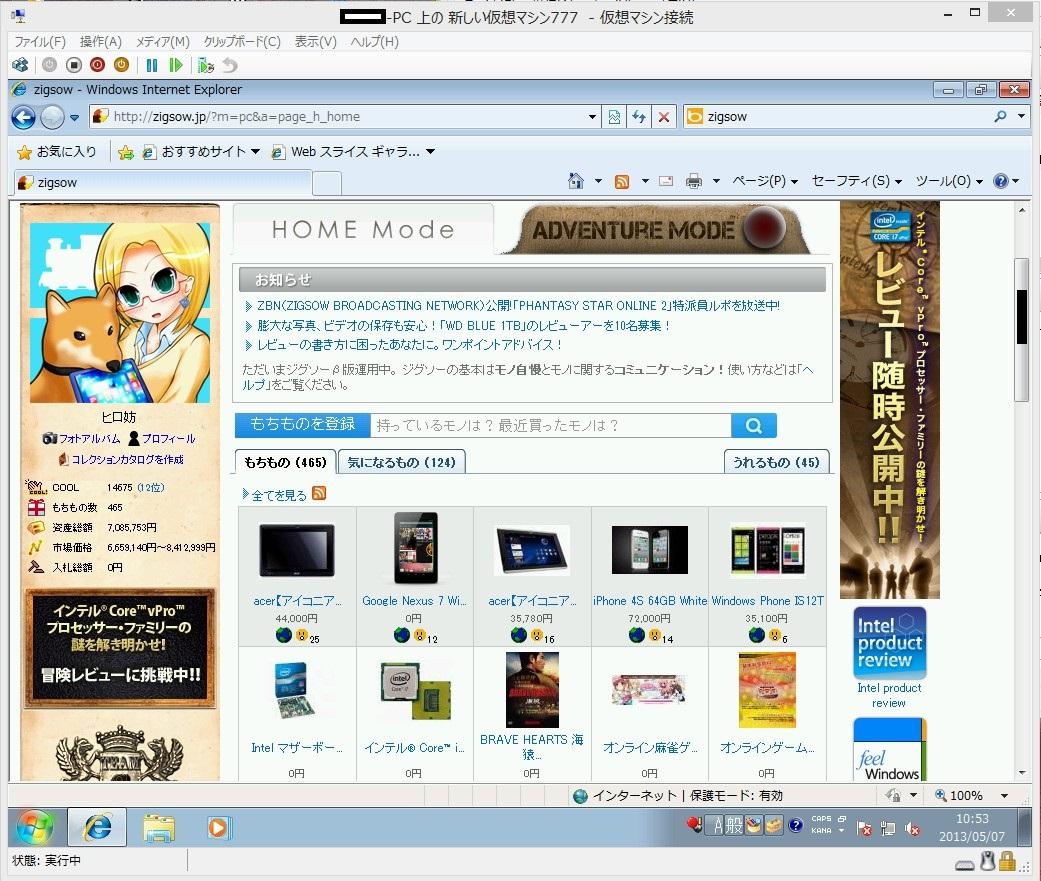Viewport: 1041px width, 881px height.
Task: Expand the address bar history dropdown
Action: pyautogui.click(x=592, y=117)
